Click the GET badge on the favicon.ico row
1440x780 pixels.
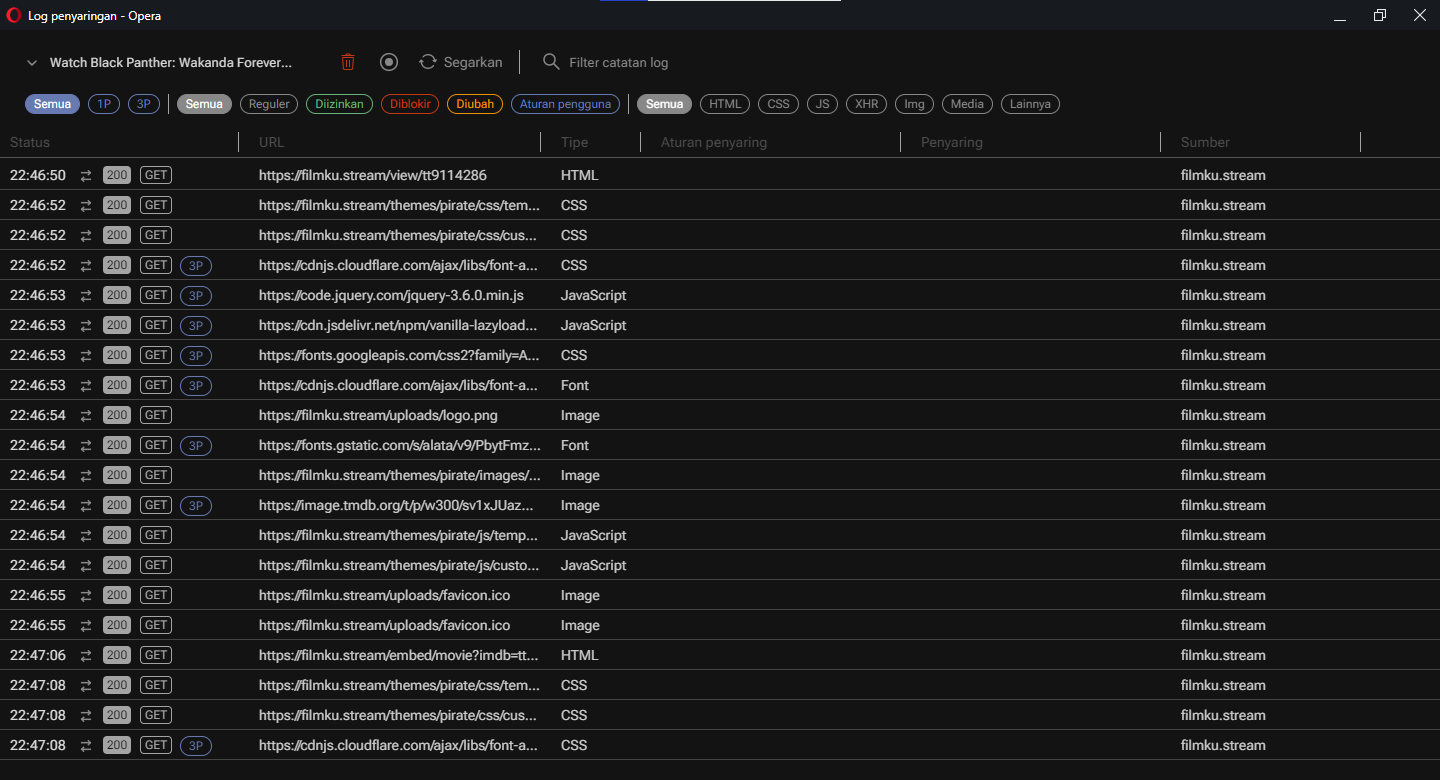click(x=155, y=594)
